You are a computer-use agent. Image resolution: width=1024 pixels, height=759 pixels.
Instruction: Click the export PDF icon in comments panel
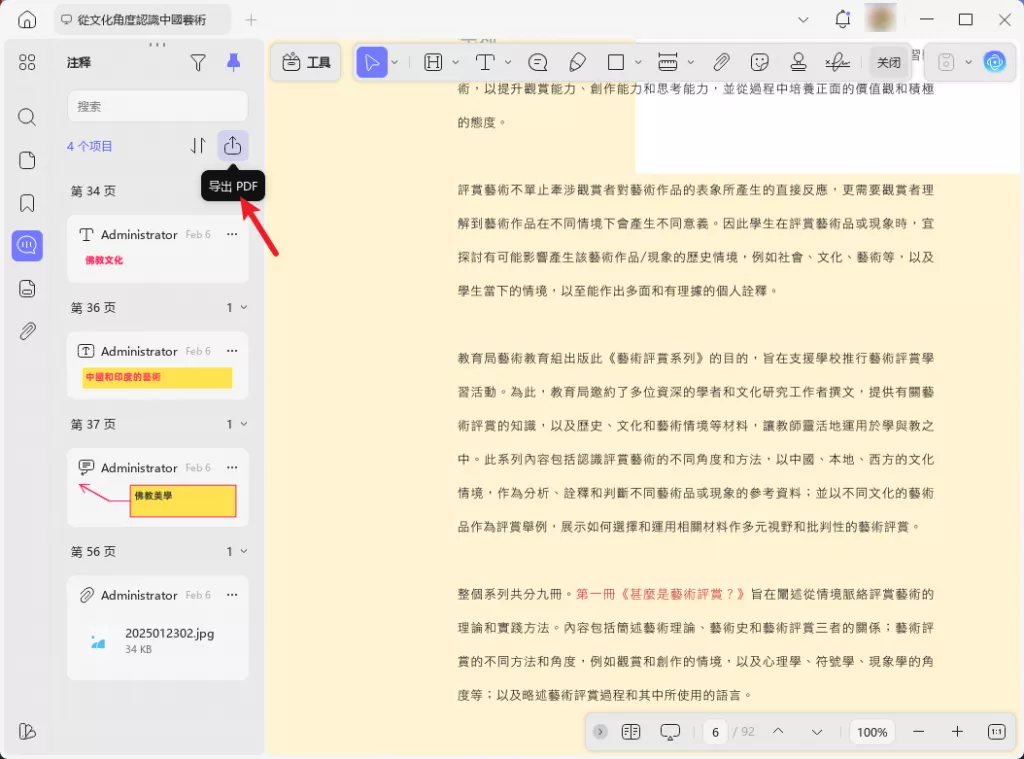[233, 146]
